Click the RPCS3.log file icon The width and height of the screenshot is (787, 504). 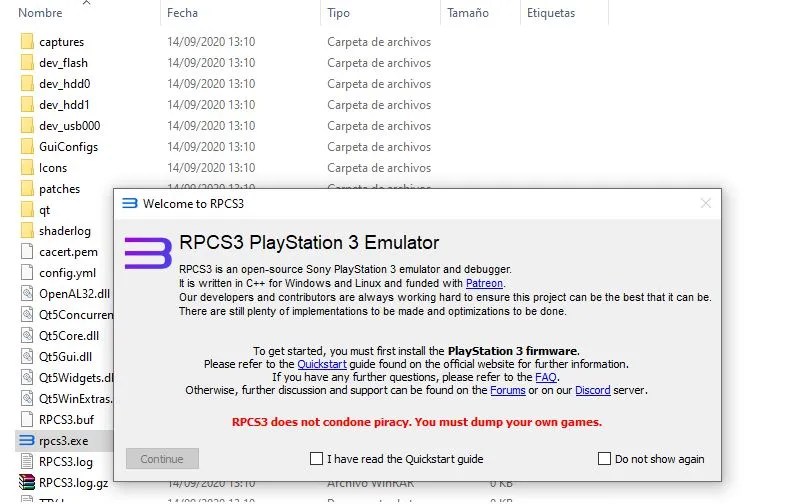pos(27,461)
